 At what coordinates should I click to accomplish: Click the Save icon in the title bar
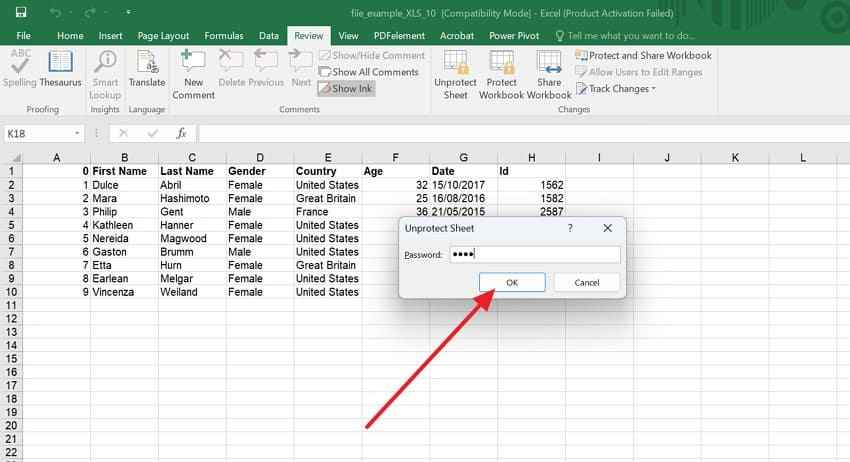tap(21, 12)
